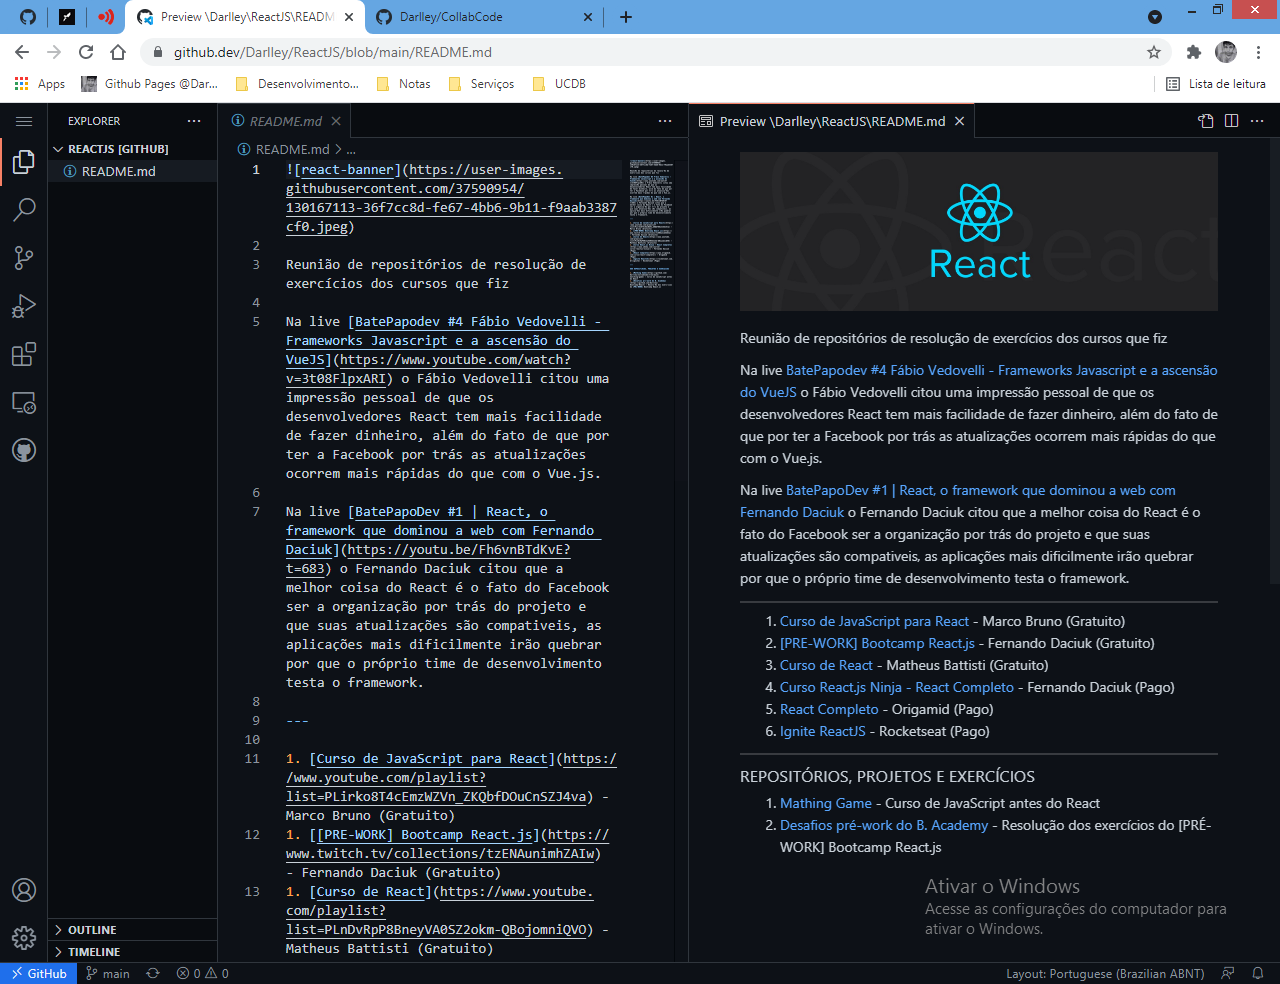Open the Manage settings gear
This screenshot has width=1280, height=984.
coord(24,938)
